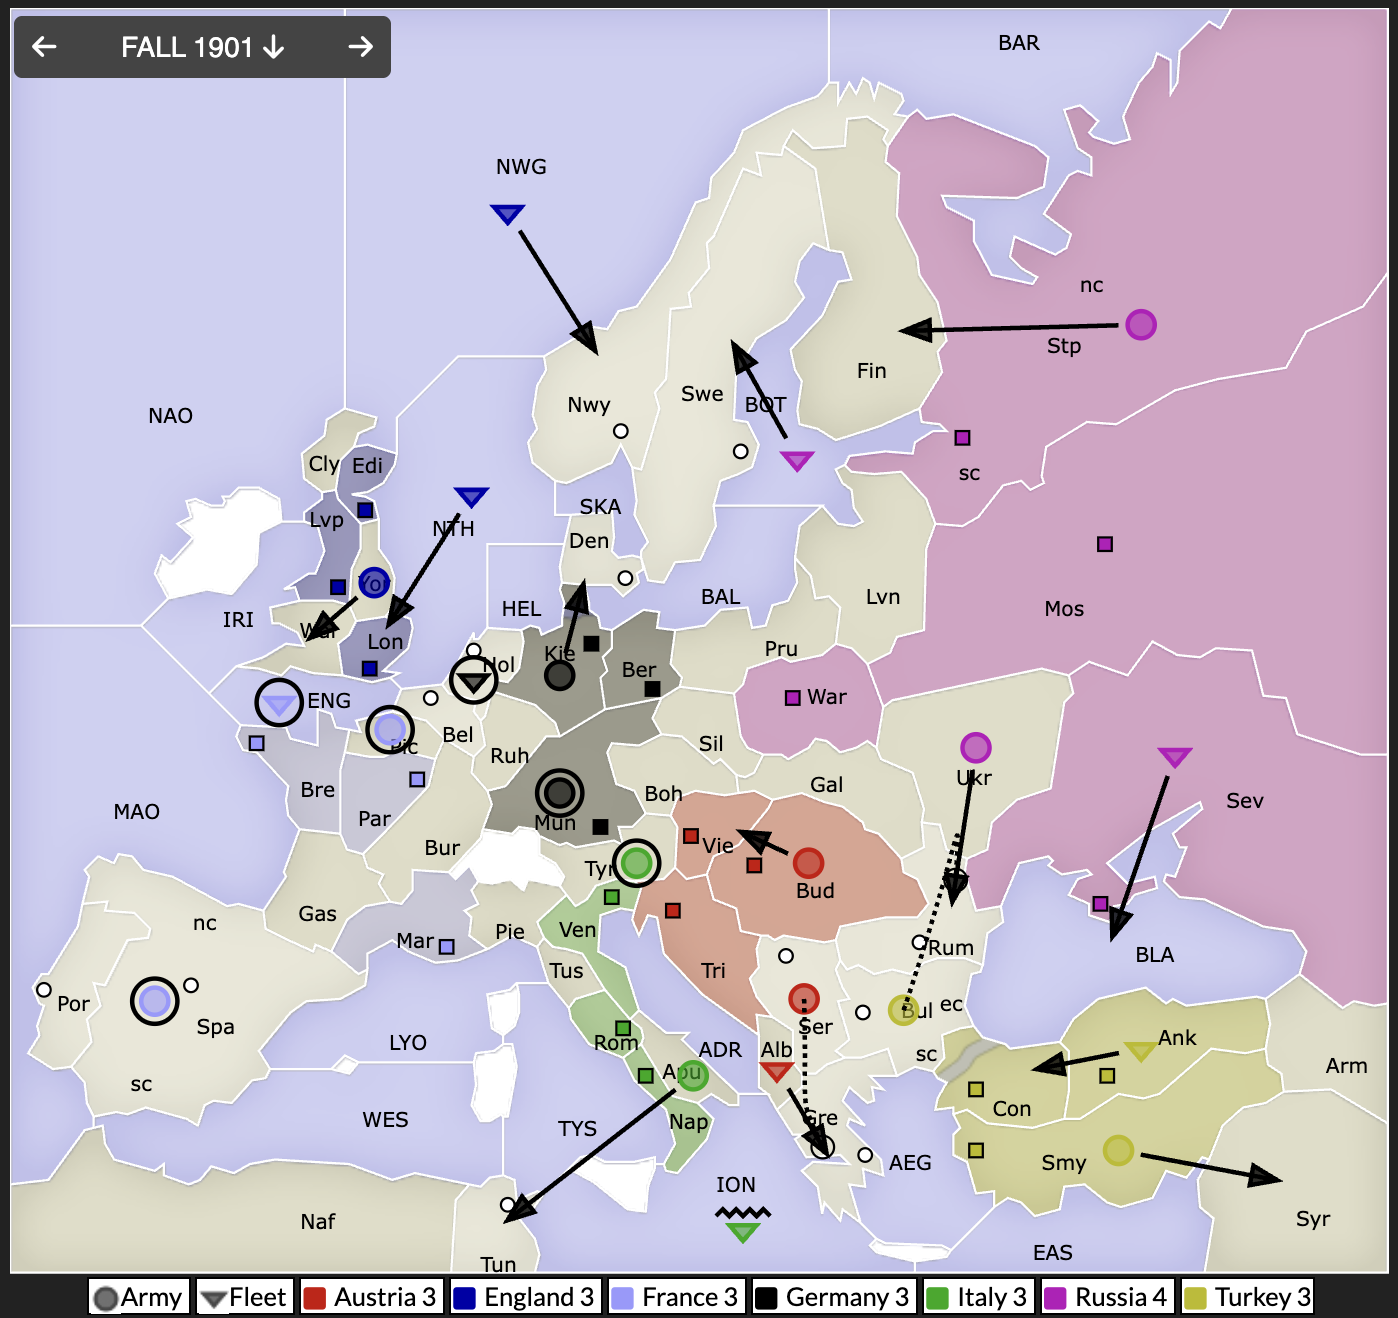Screen dimensions: 1398x1318
Task: Click the Tun supply center marker
Action: (x=507, y=1204)
